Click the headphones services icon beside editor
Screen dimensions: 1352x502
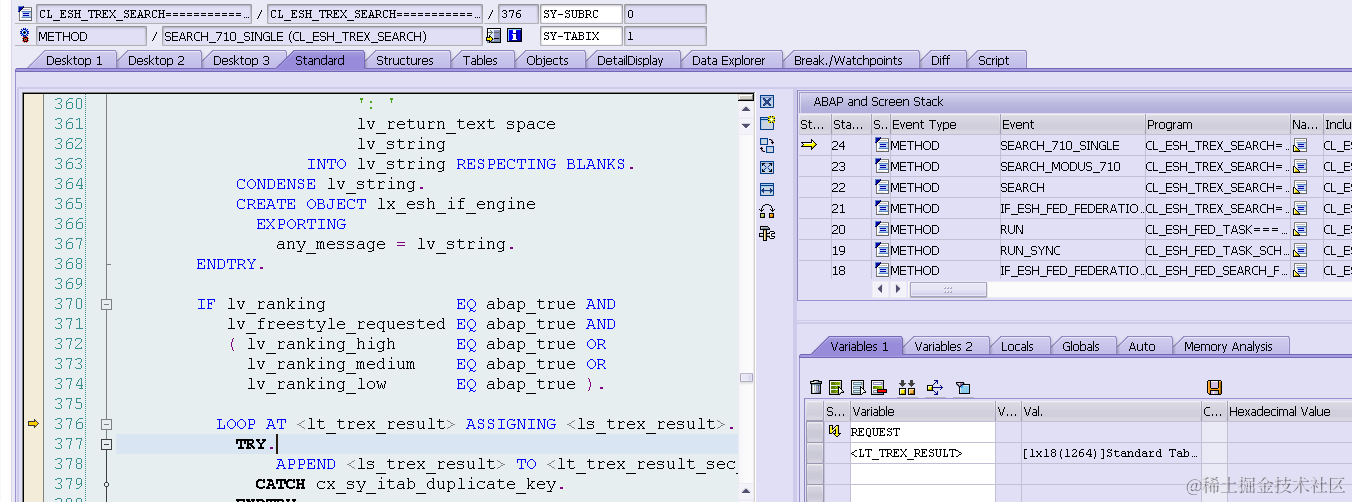point(767,212)
